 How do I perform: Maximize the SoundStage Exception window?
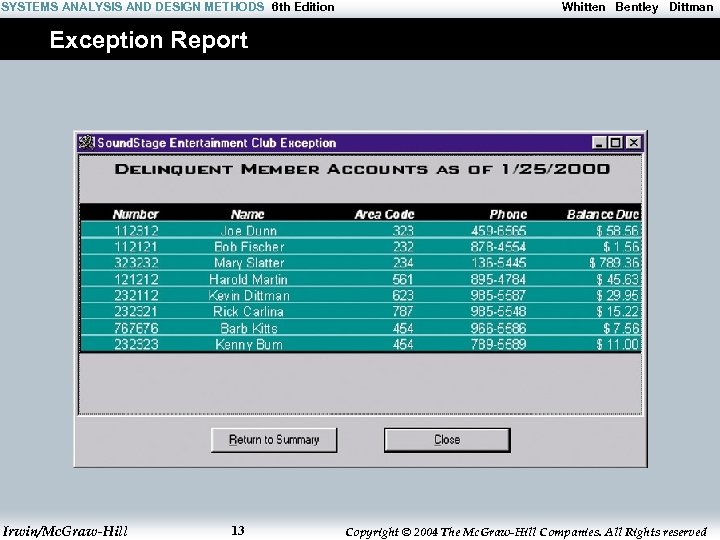pos(615,143)
